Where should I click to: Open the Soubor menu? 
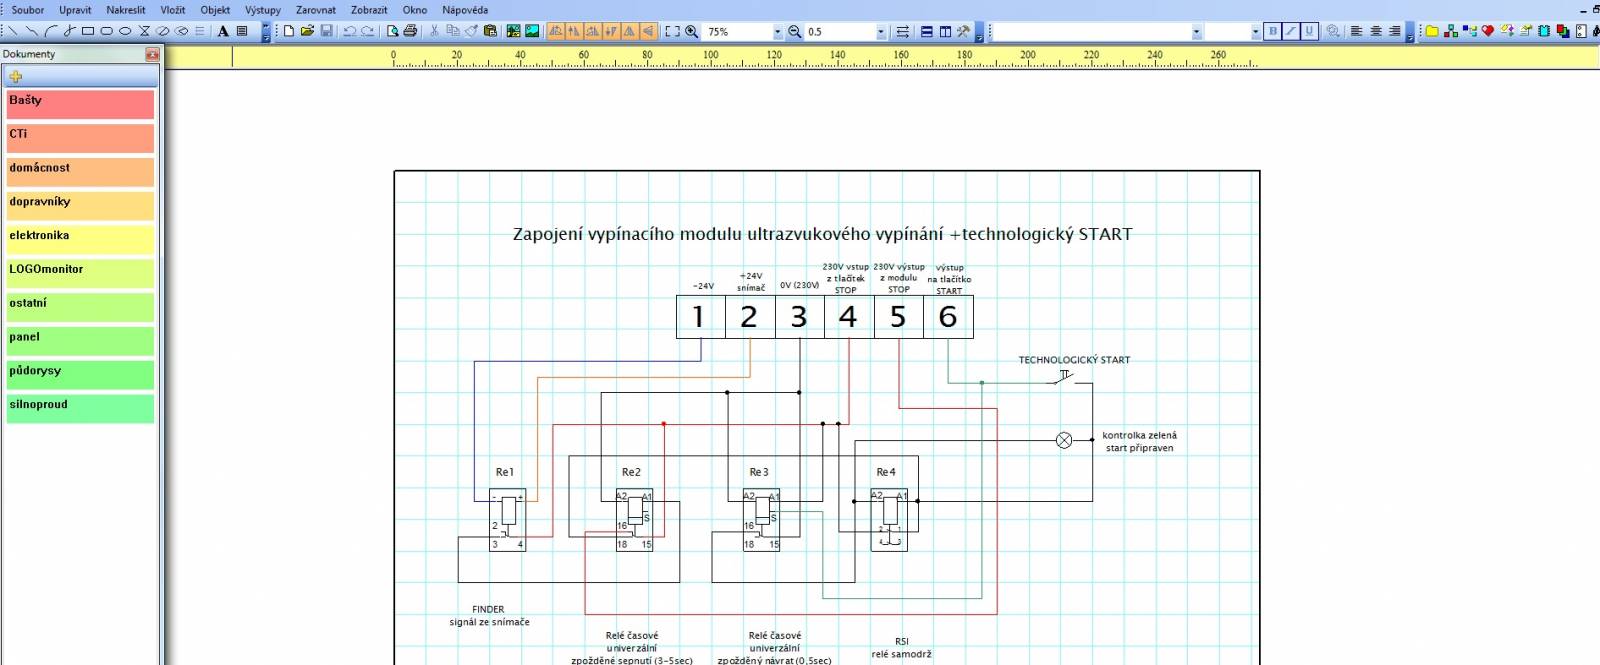click(x=28, y=10)
